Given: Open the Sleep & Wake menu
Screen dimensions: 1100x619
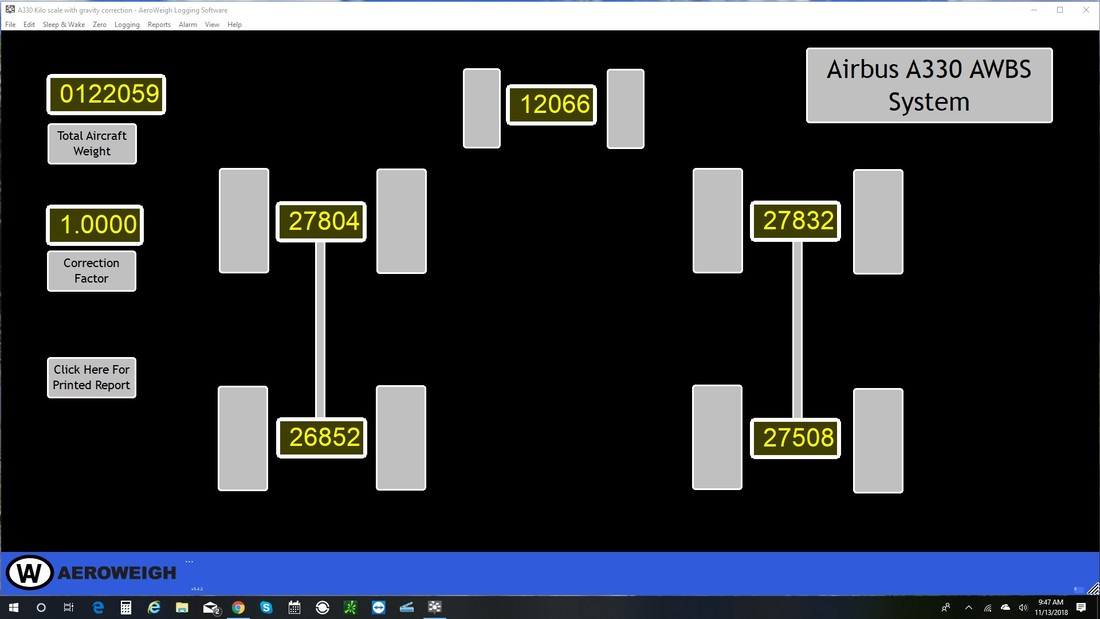Looking at the screenshot, I should point(64,25).
